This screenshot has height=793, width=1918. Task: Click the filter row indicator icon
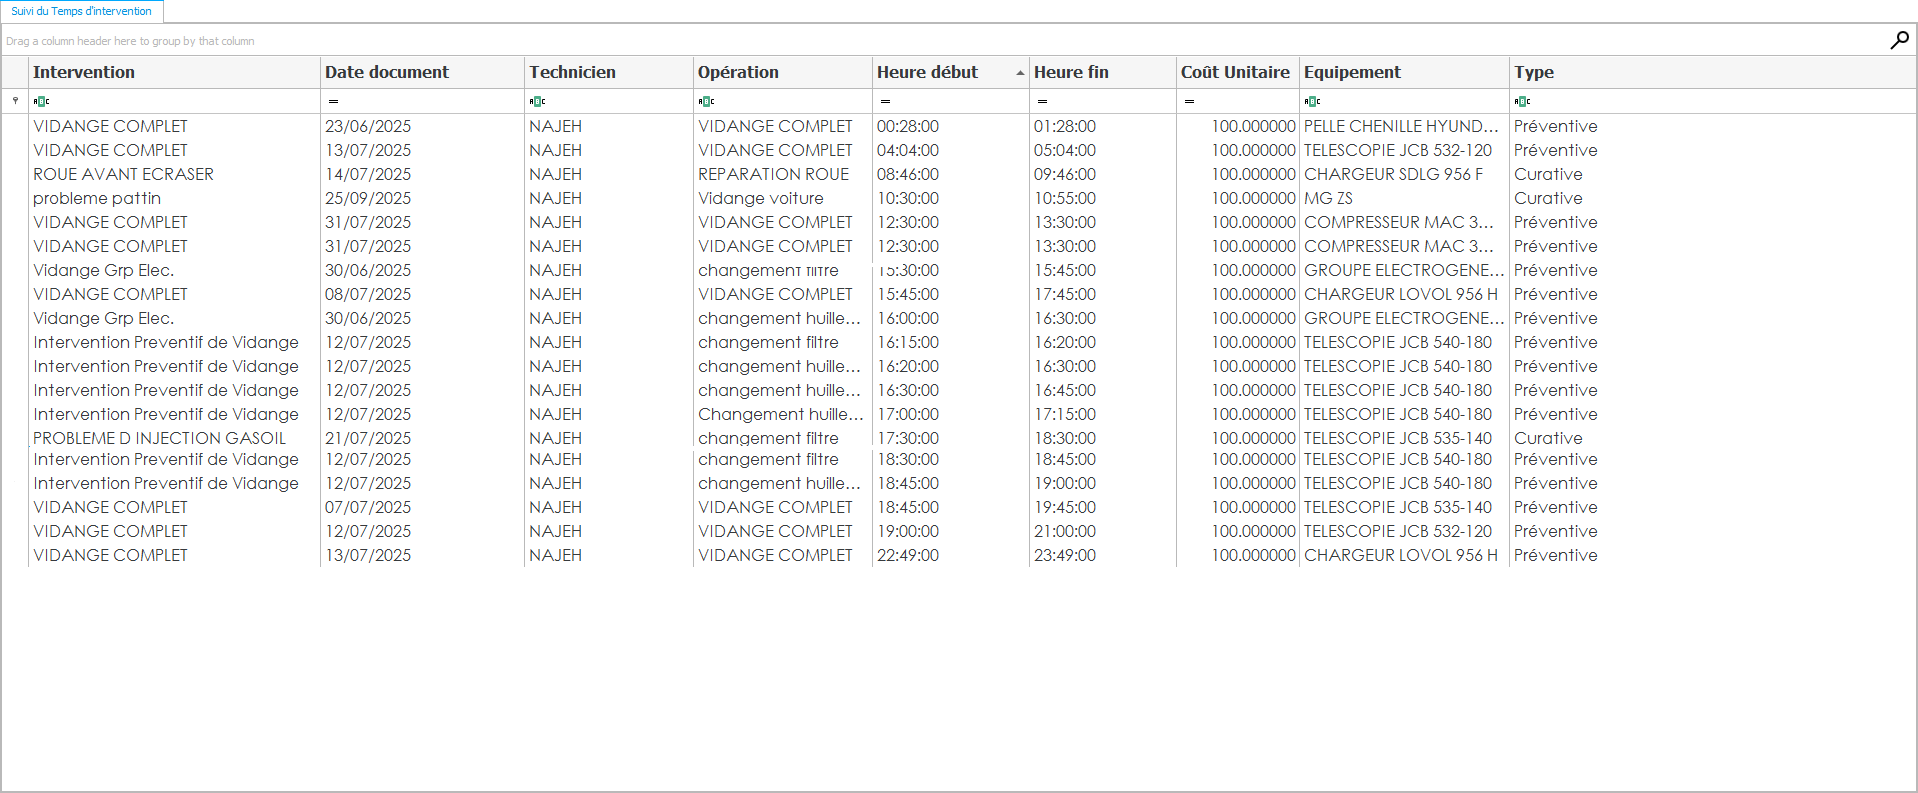(x=15, y=101)
